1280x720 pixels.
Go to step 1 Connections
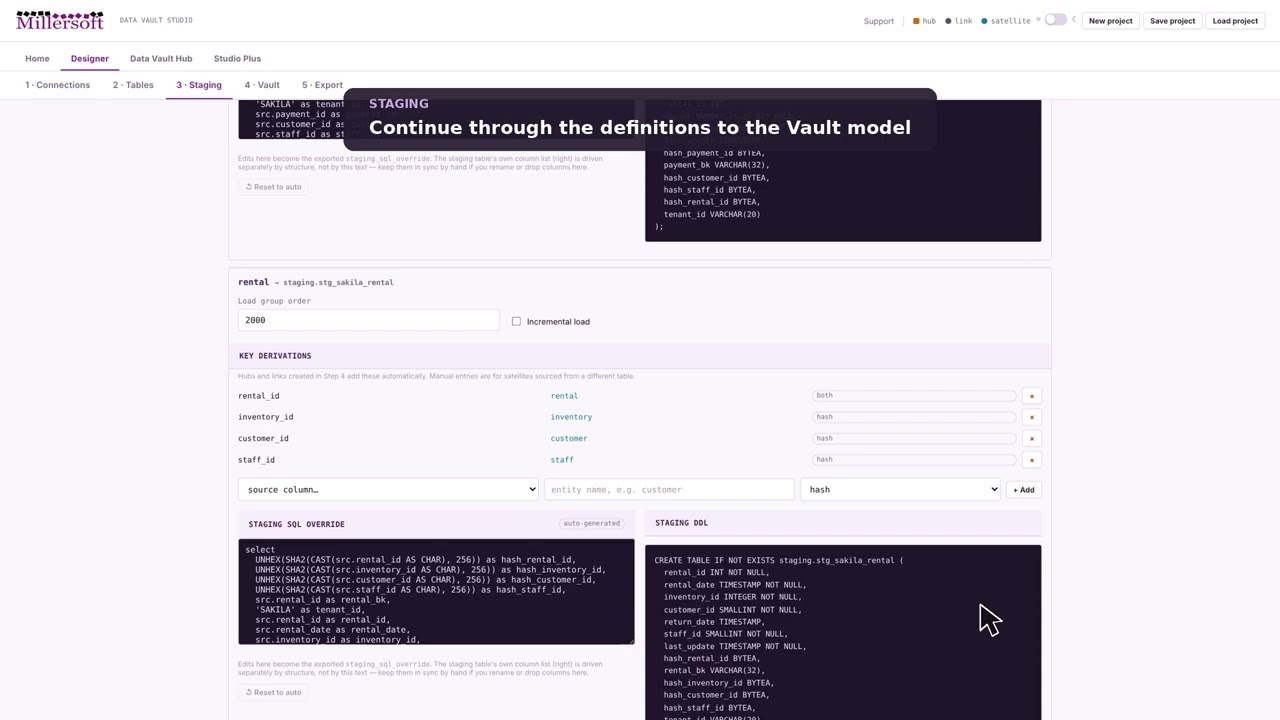click(x=58, y=85)
